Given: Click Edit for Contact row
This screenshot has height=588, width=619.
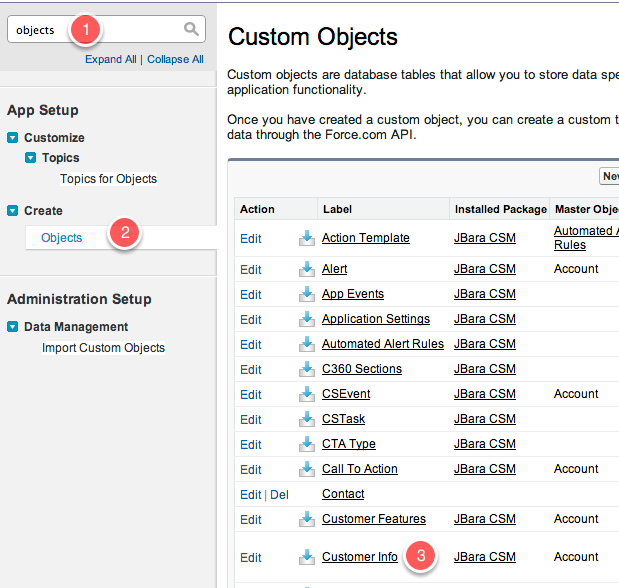Looking at the screenshot, I should point(251,495).
